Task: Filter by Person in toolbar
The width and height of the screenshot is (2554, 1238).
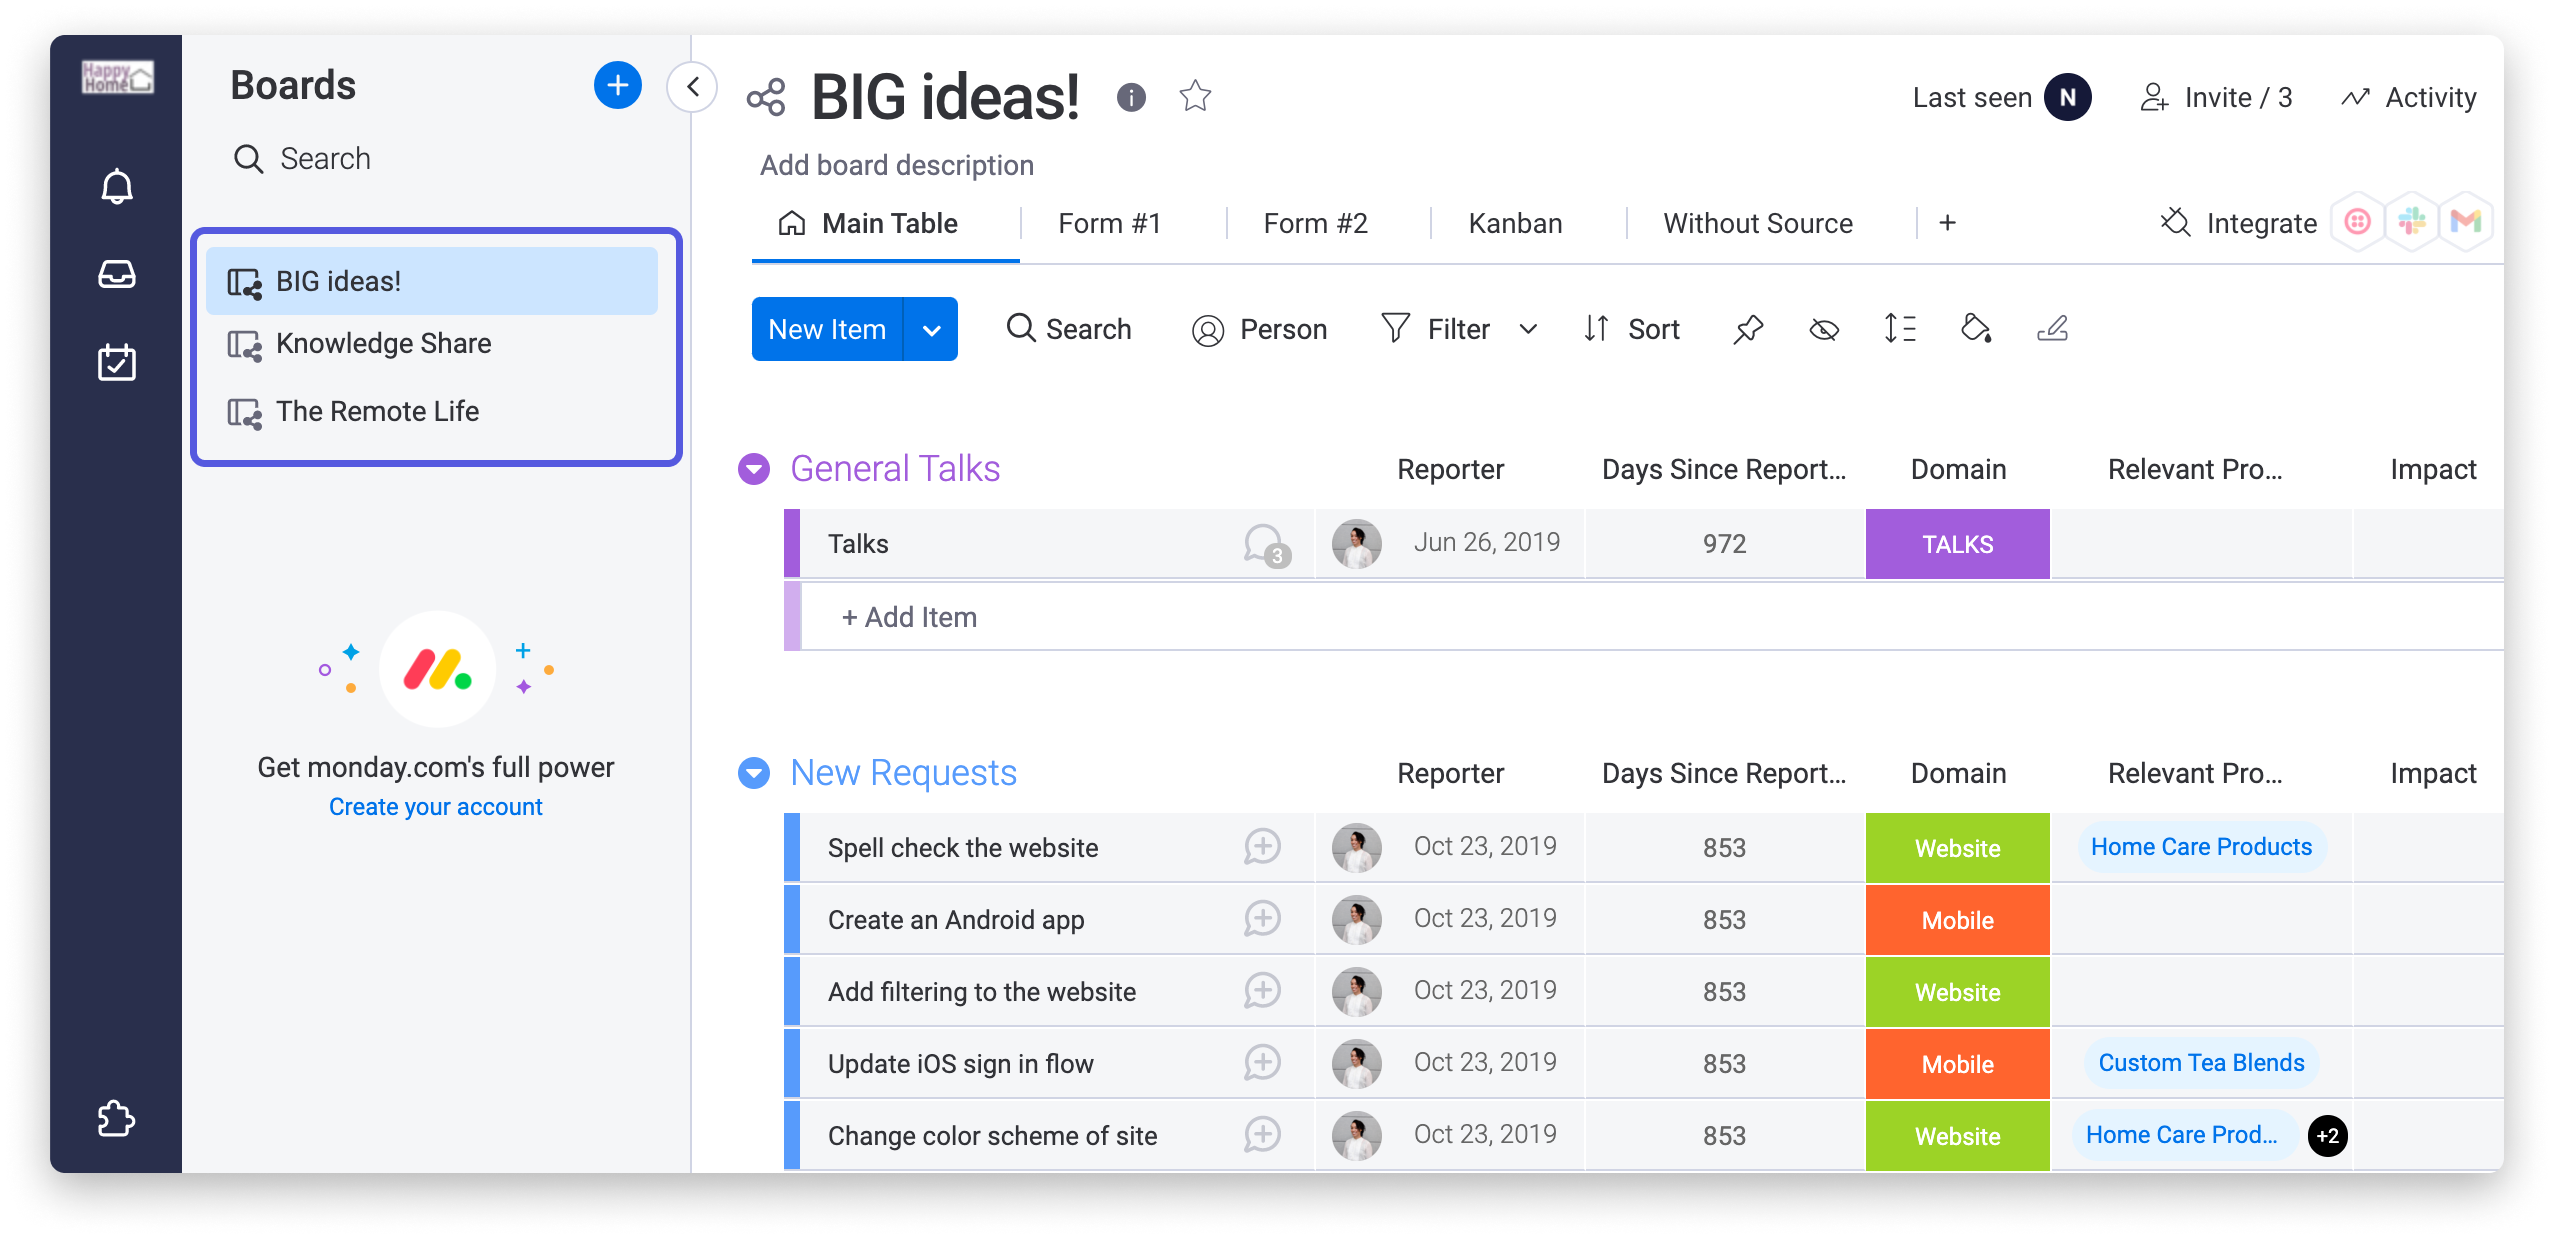Action: click(x=1259, y=329)
